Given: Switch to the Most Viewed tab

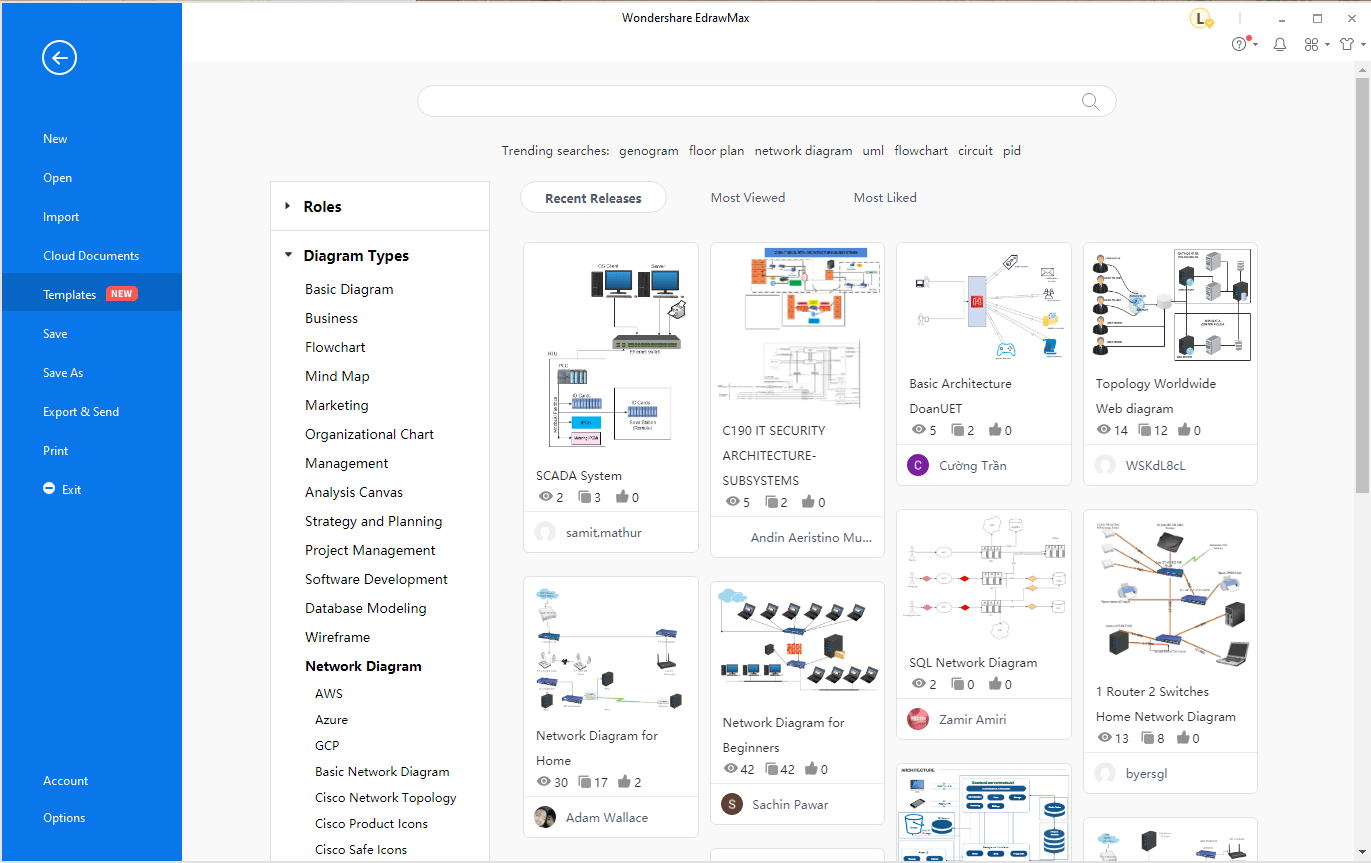Looking at the screenshot, I should click(x=747, y=198).
